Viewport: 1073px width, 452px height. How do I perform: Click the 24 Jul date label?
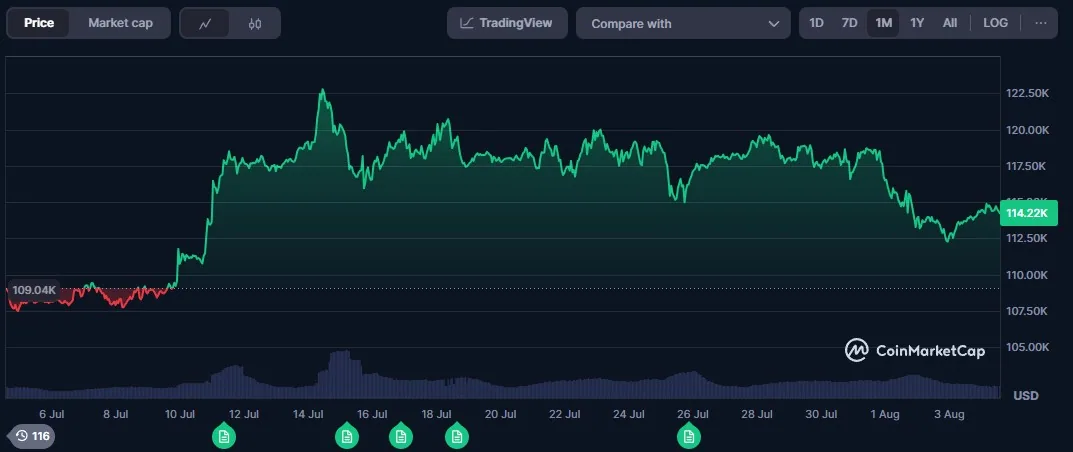628,414
